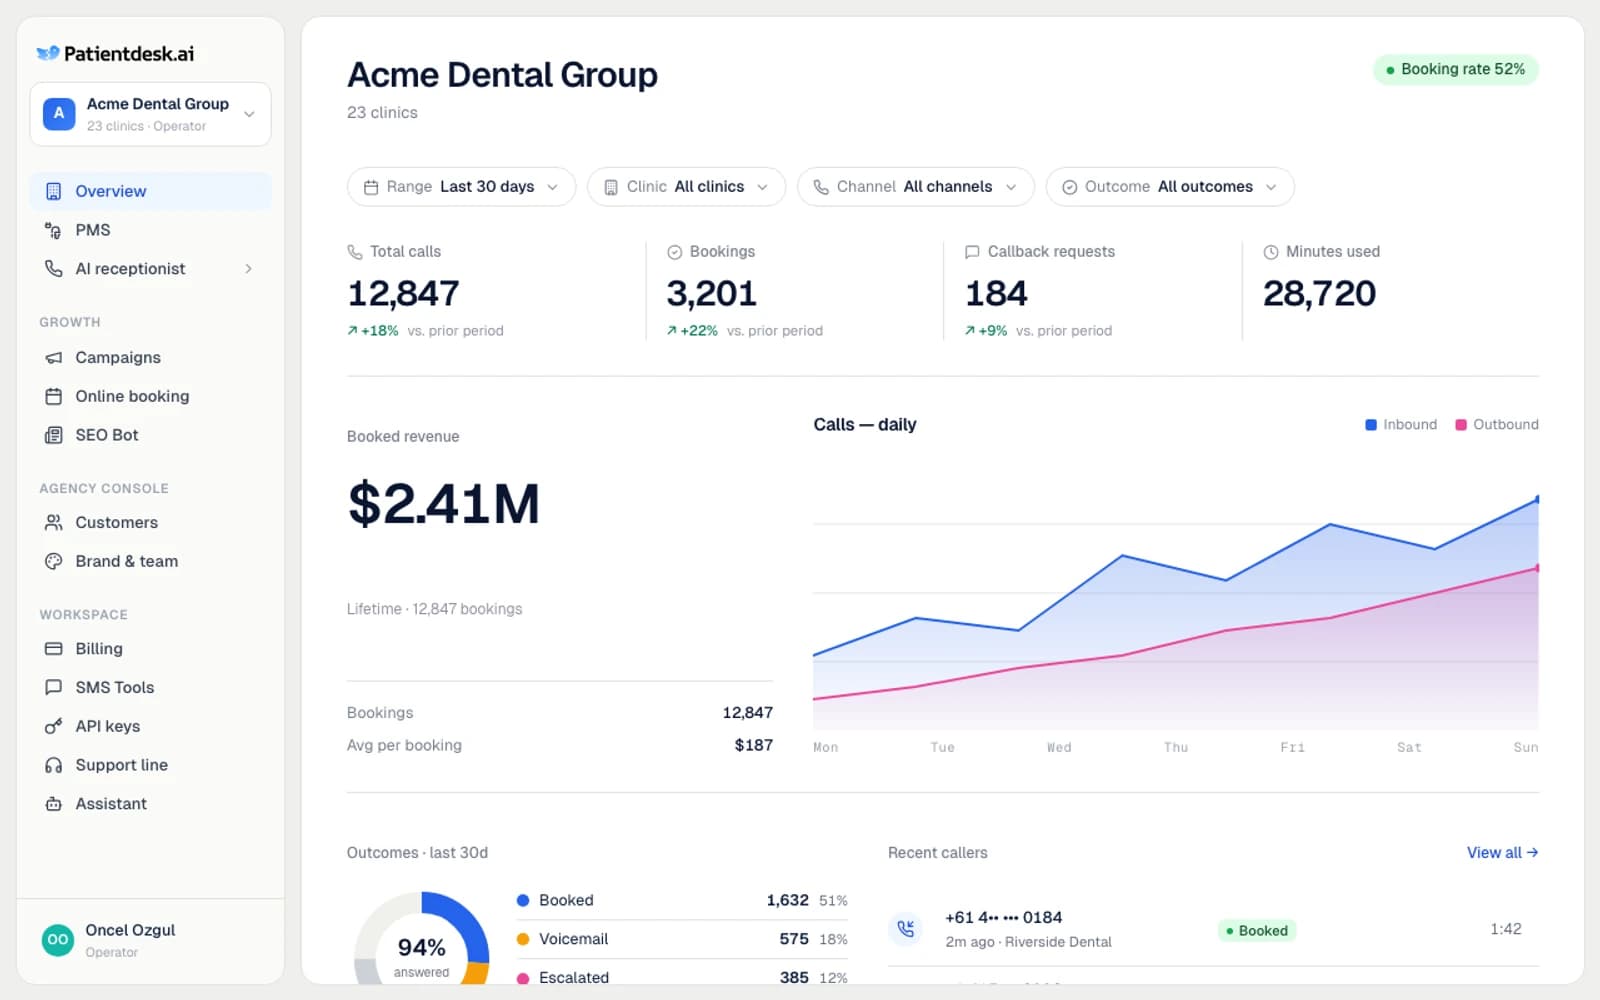Click the Overview building icon

[x=54, y=191]
